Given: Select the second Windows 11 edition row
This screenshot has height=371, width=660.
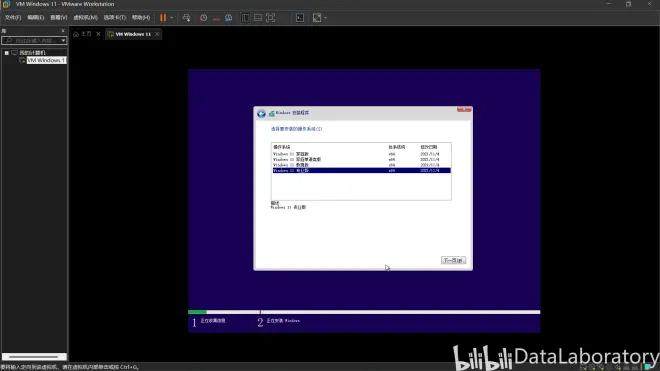Looking at the screenshot, I should [361, 160].
